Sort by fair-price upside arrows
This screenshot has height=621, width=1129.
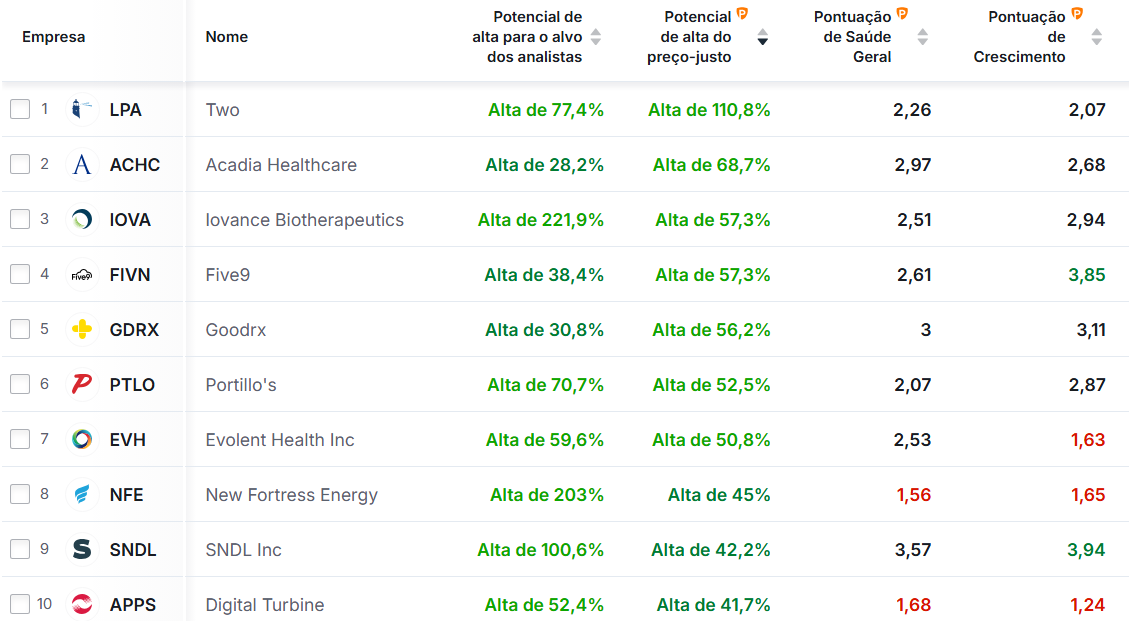(763, 37)
